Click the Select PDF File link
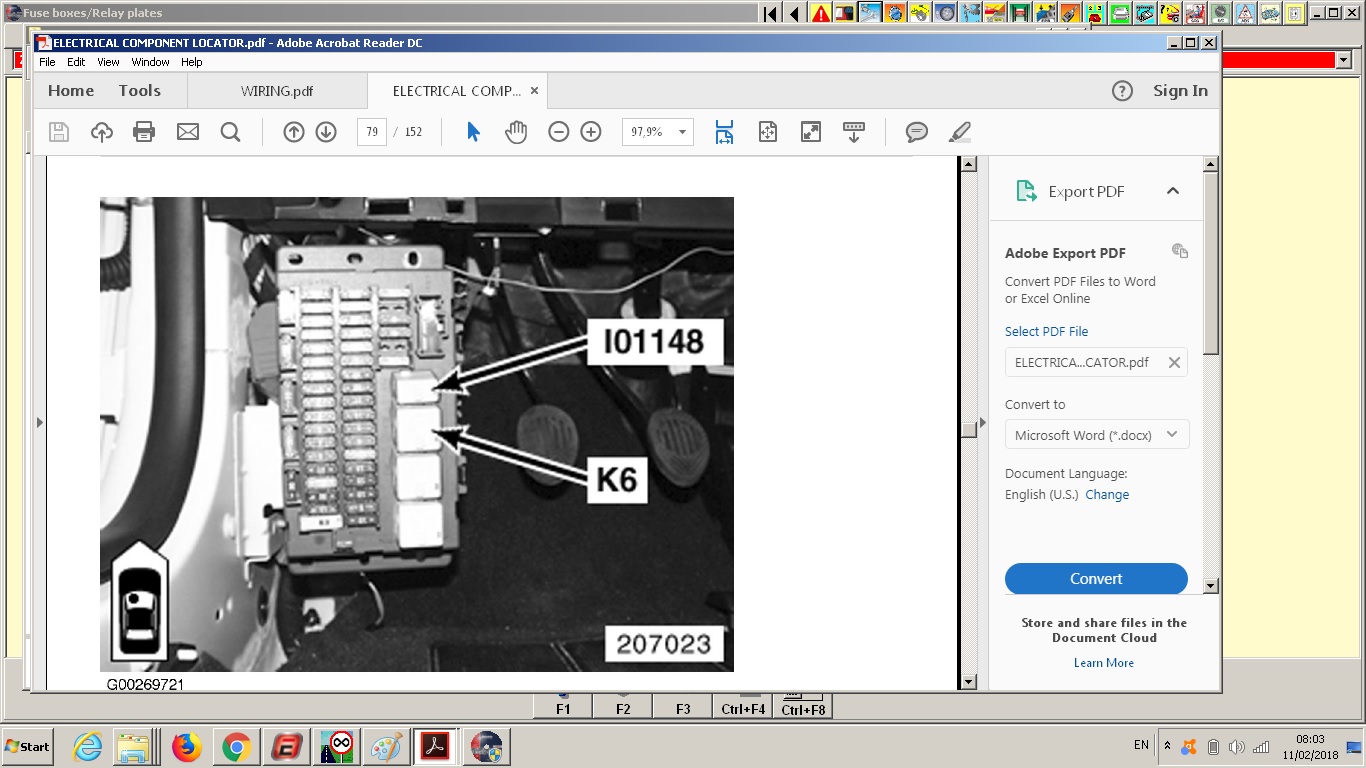This screenshot has height=768, width=1366. point(1046,331)
